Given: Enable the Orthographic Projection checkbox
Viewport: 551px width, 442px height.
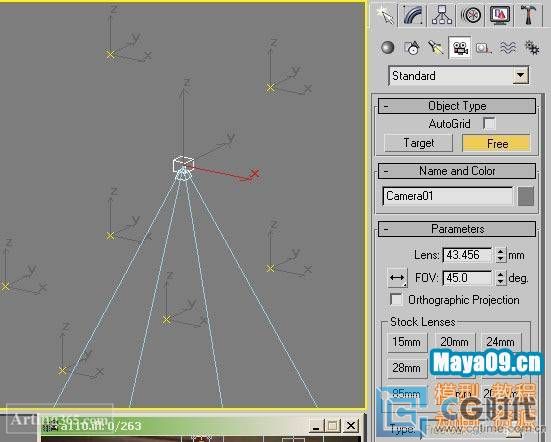Looking at the screenshot, I should (396, 300).
